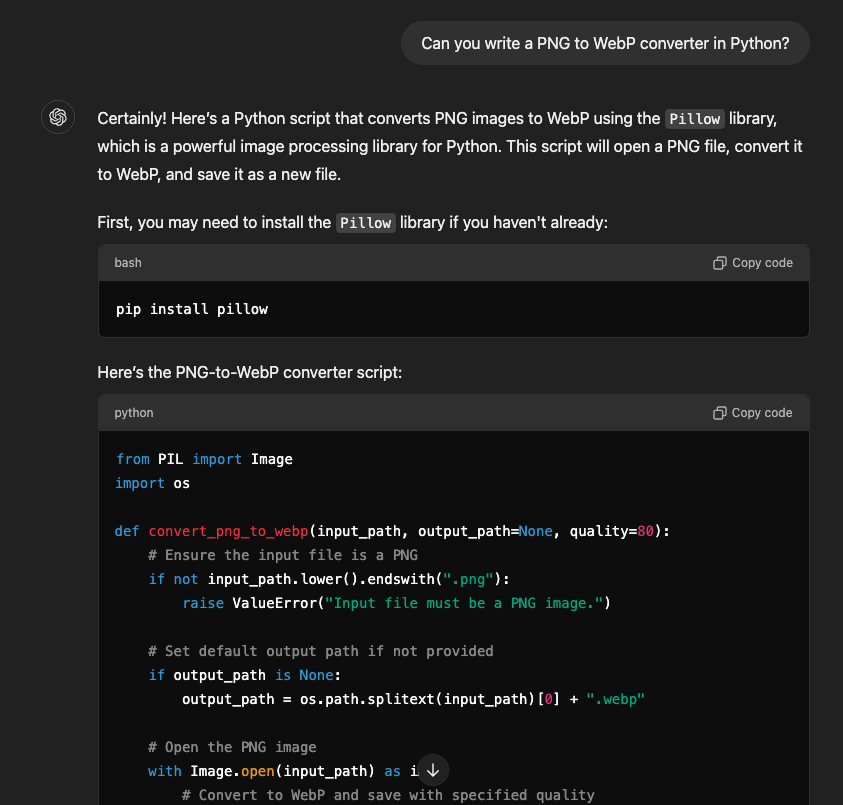
Task: Select the user message bubble
Action: tap(604, 43)
